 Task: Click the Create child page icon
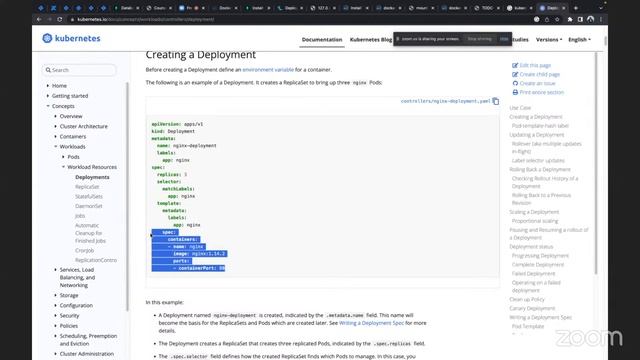515,74
